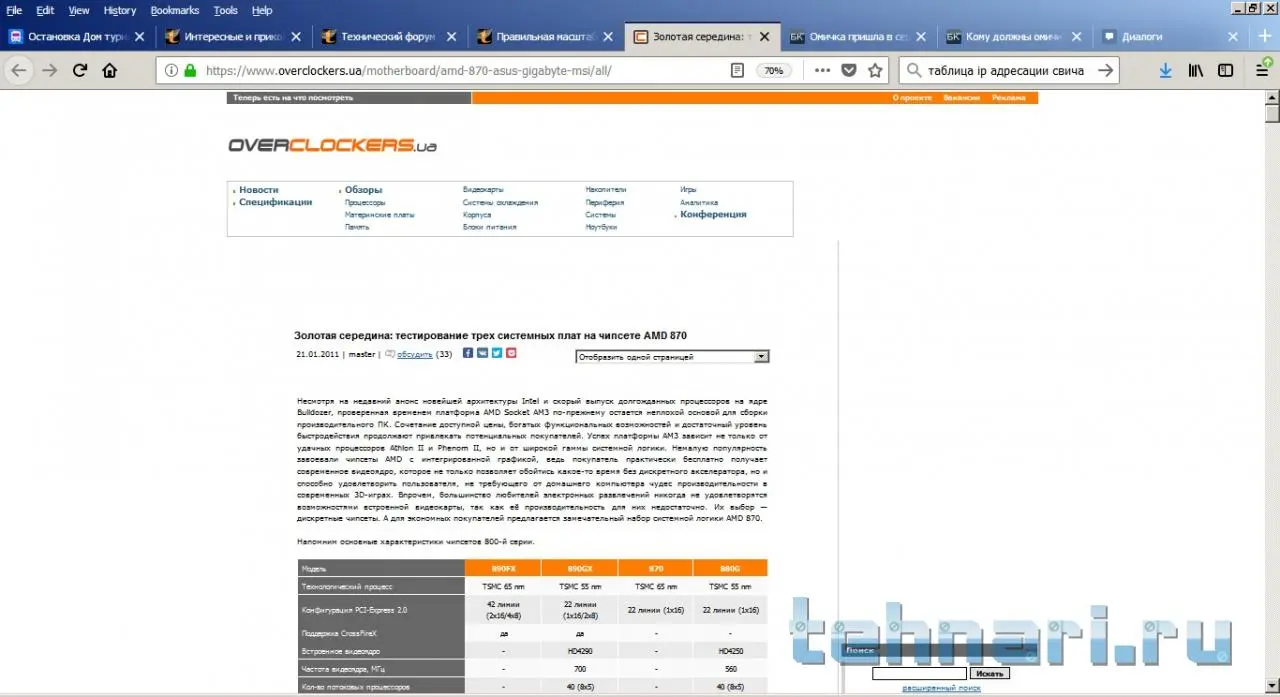Go to 'Видеокарты' reviews

(483, 189)
